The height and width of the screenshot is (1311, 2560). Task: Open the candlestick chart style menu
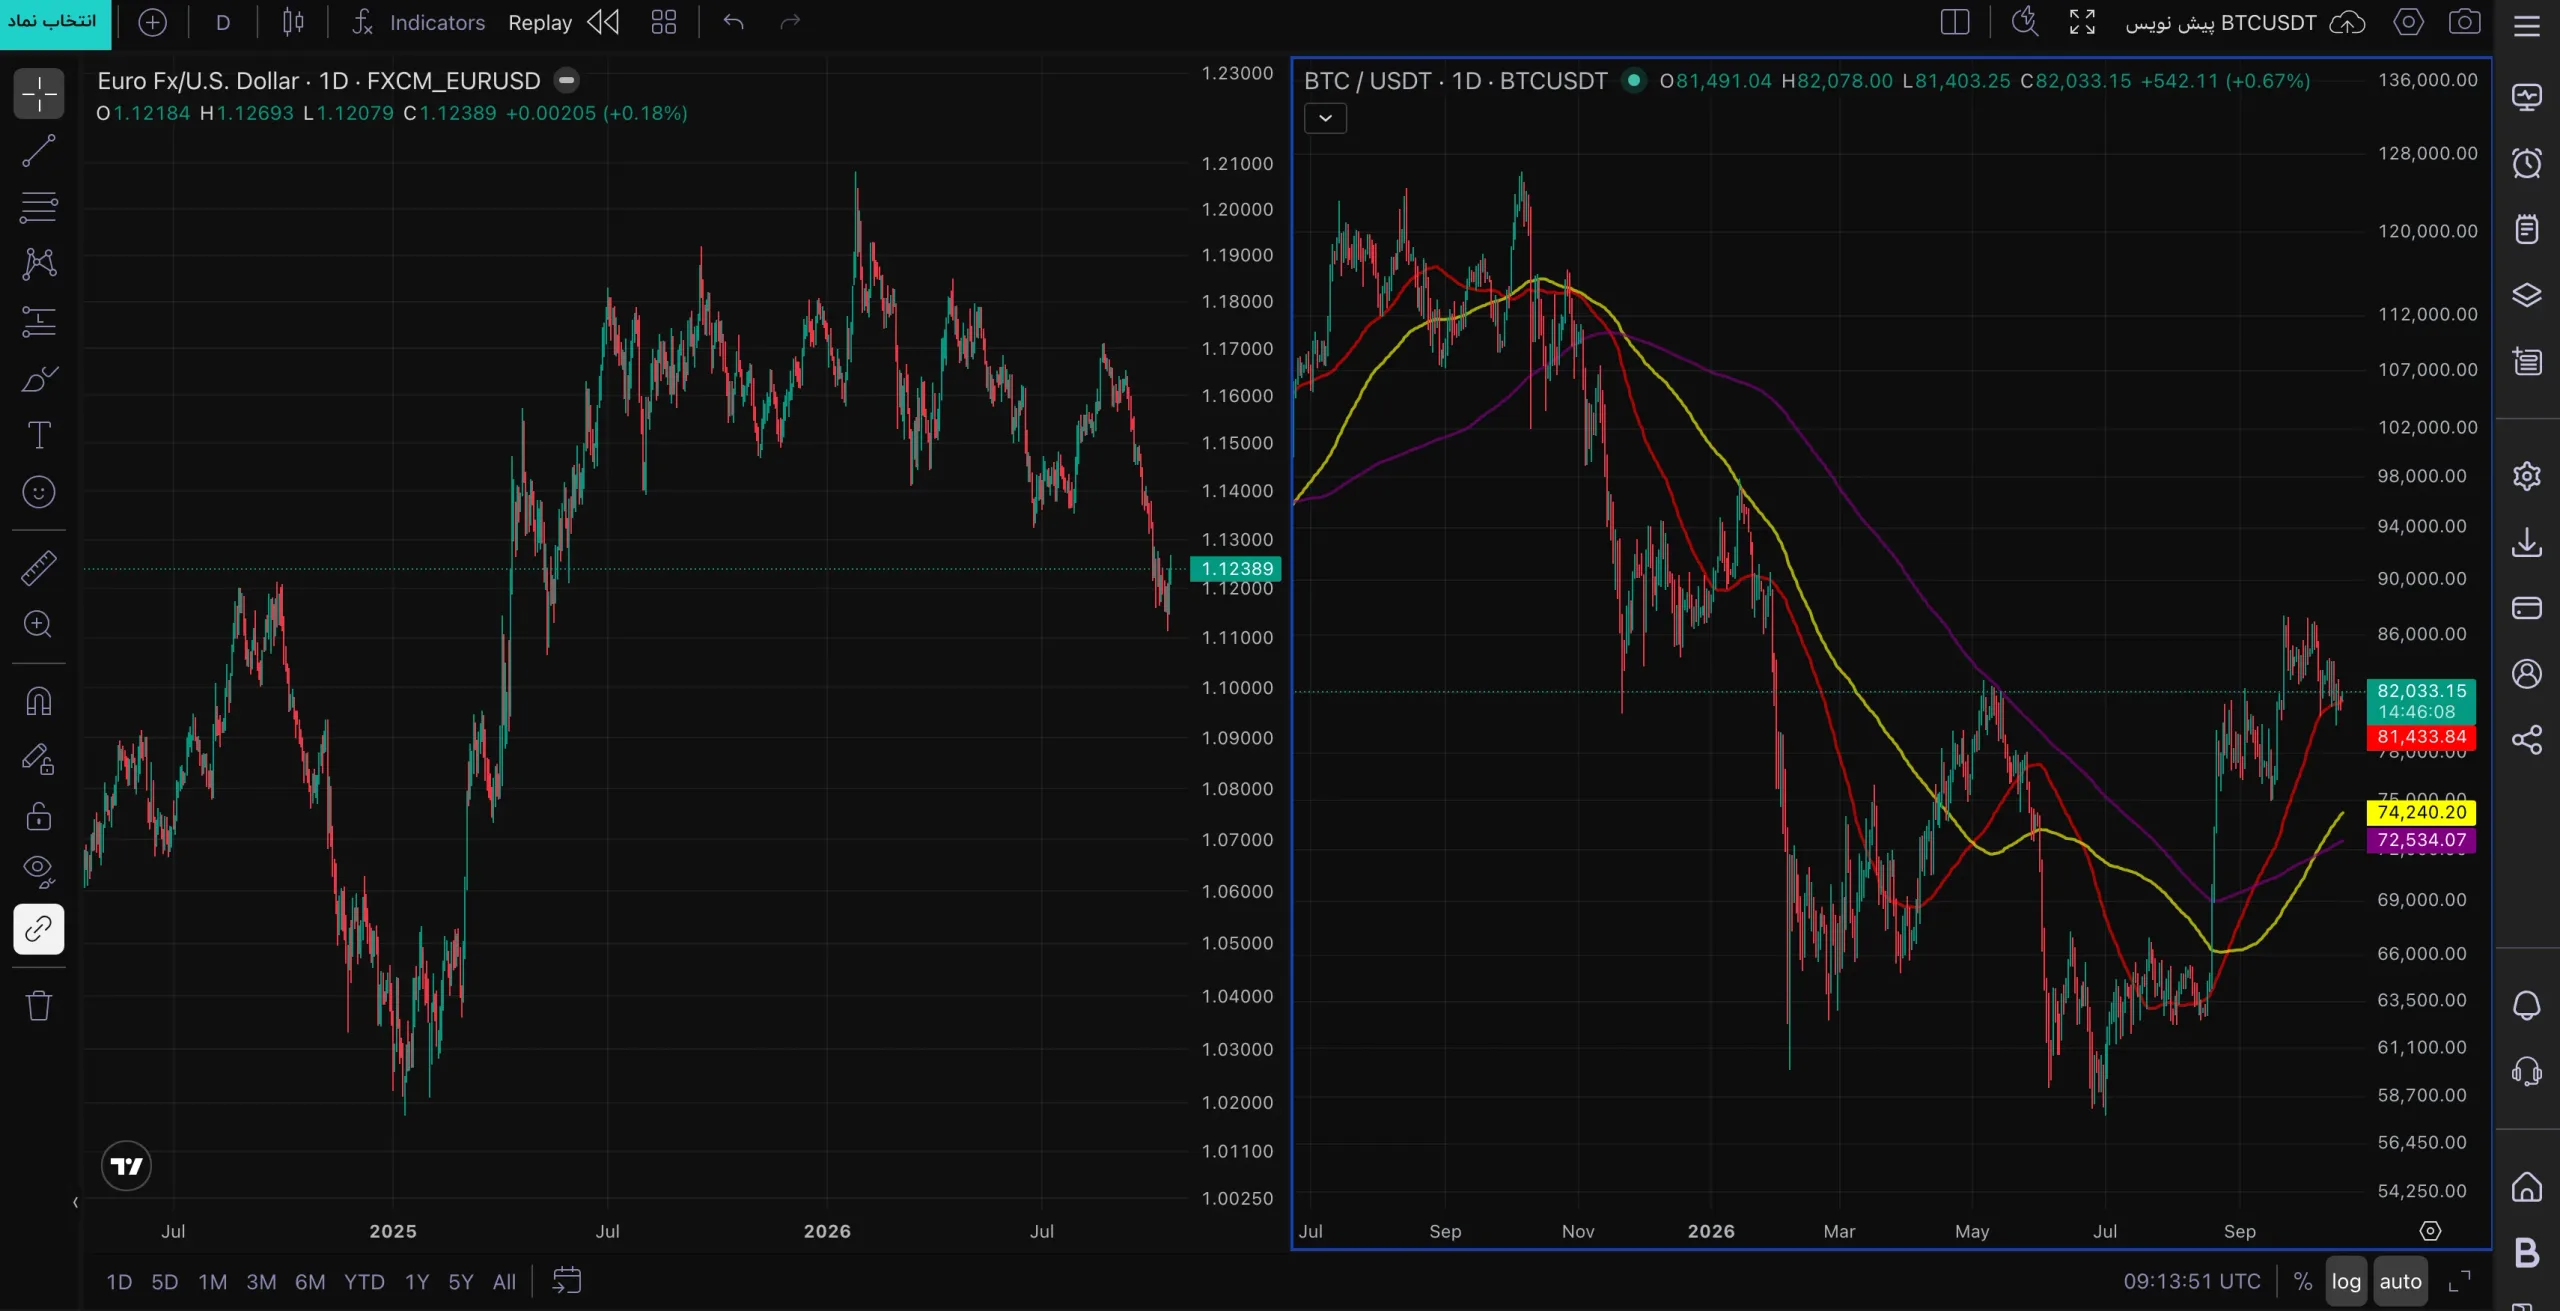tap(293, 22)
